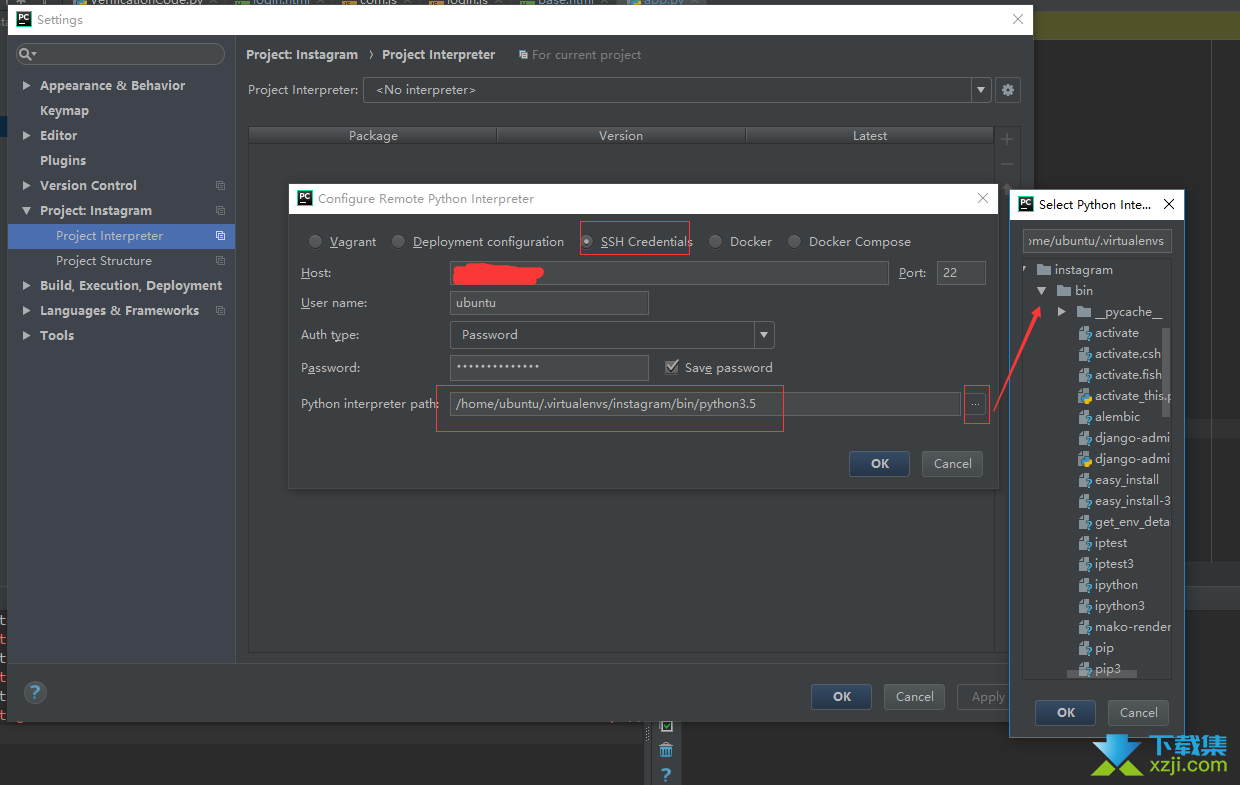Toggle the Save password checkbox
1240x785 pixels.
pyautogui.click(x=672, y=368)
